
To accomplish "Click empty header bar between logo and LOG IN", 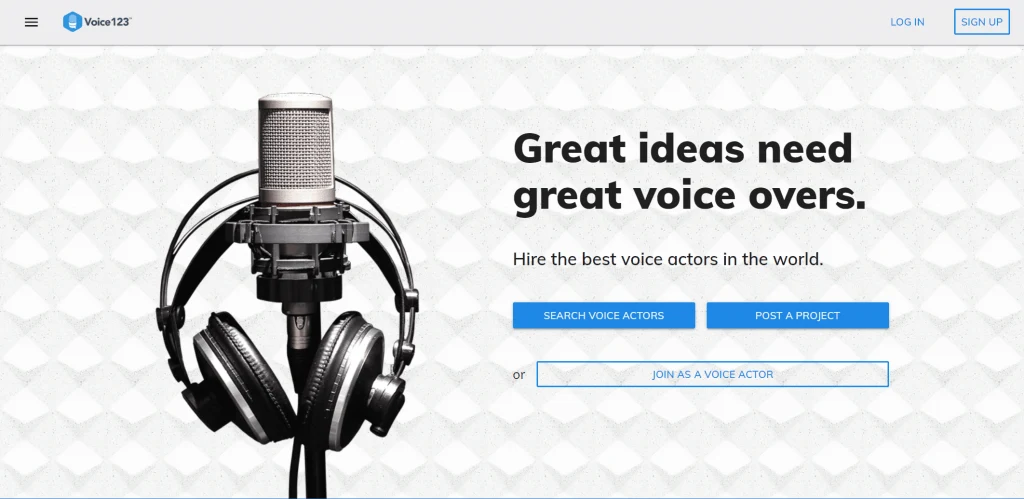I will point(509,22).
